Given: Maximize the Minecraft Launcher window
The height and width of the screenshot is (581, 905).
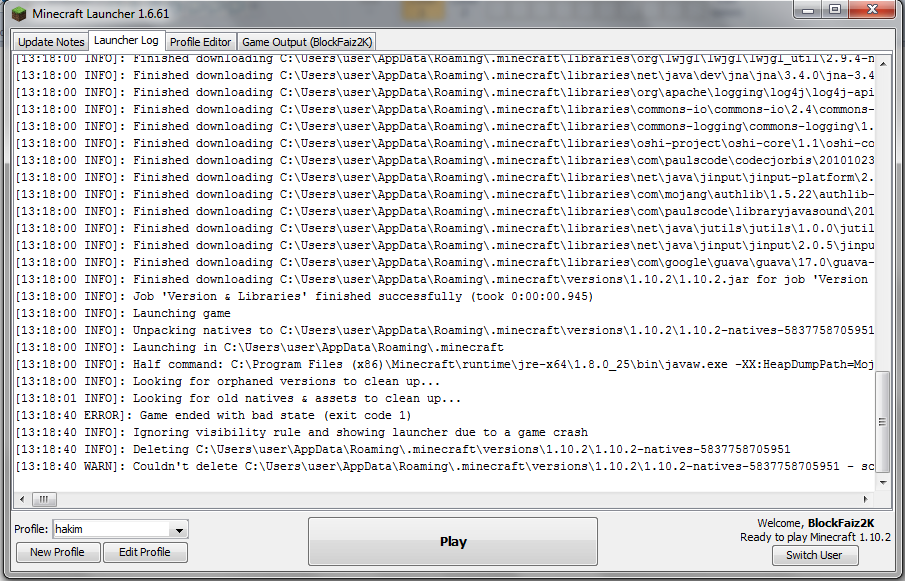Looking at the screenshot, I should click(x=835, y=10).
